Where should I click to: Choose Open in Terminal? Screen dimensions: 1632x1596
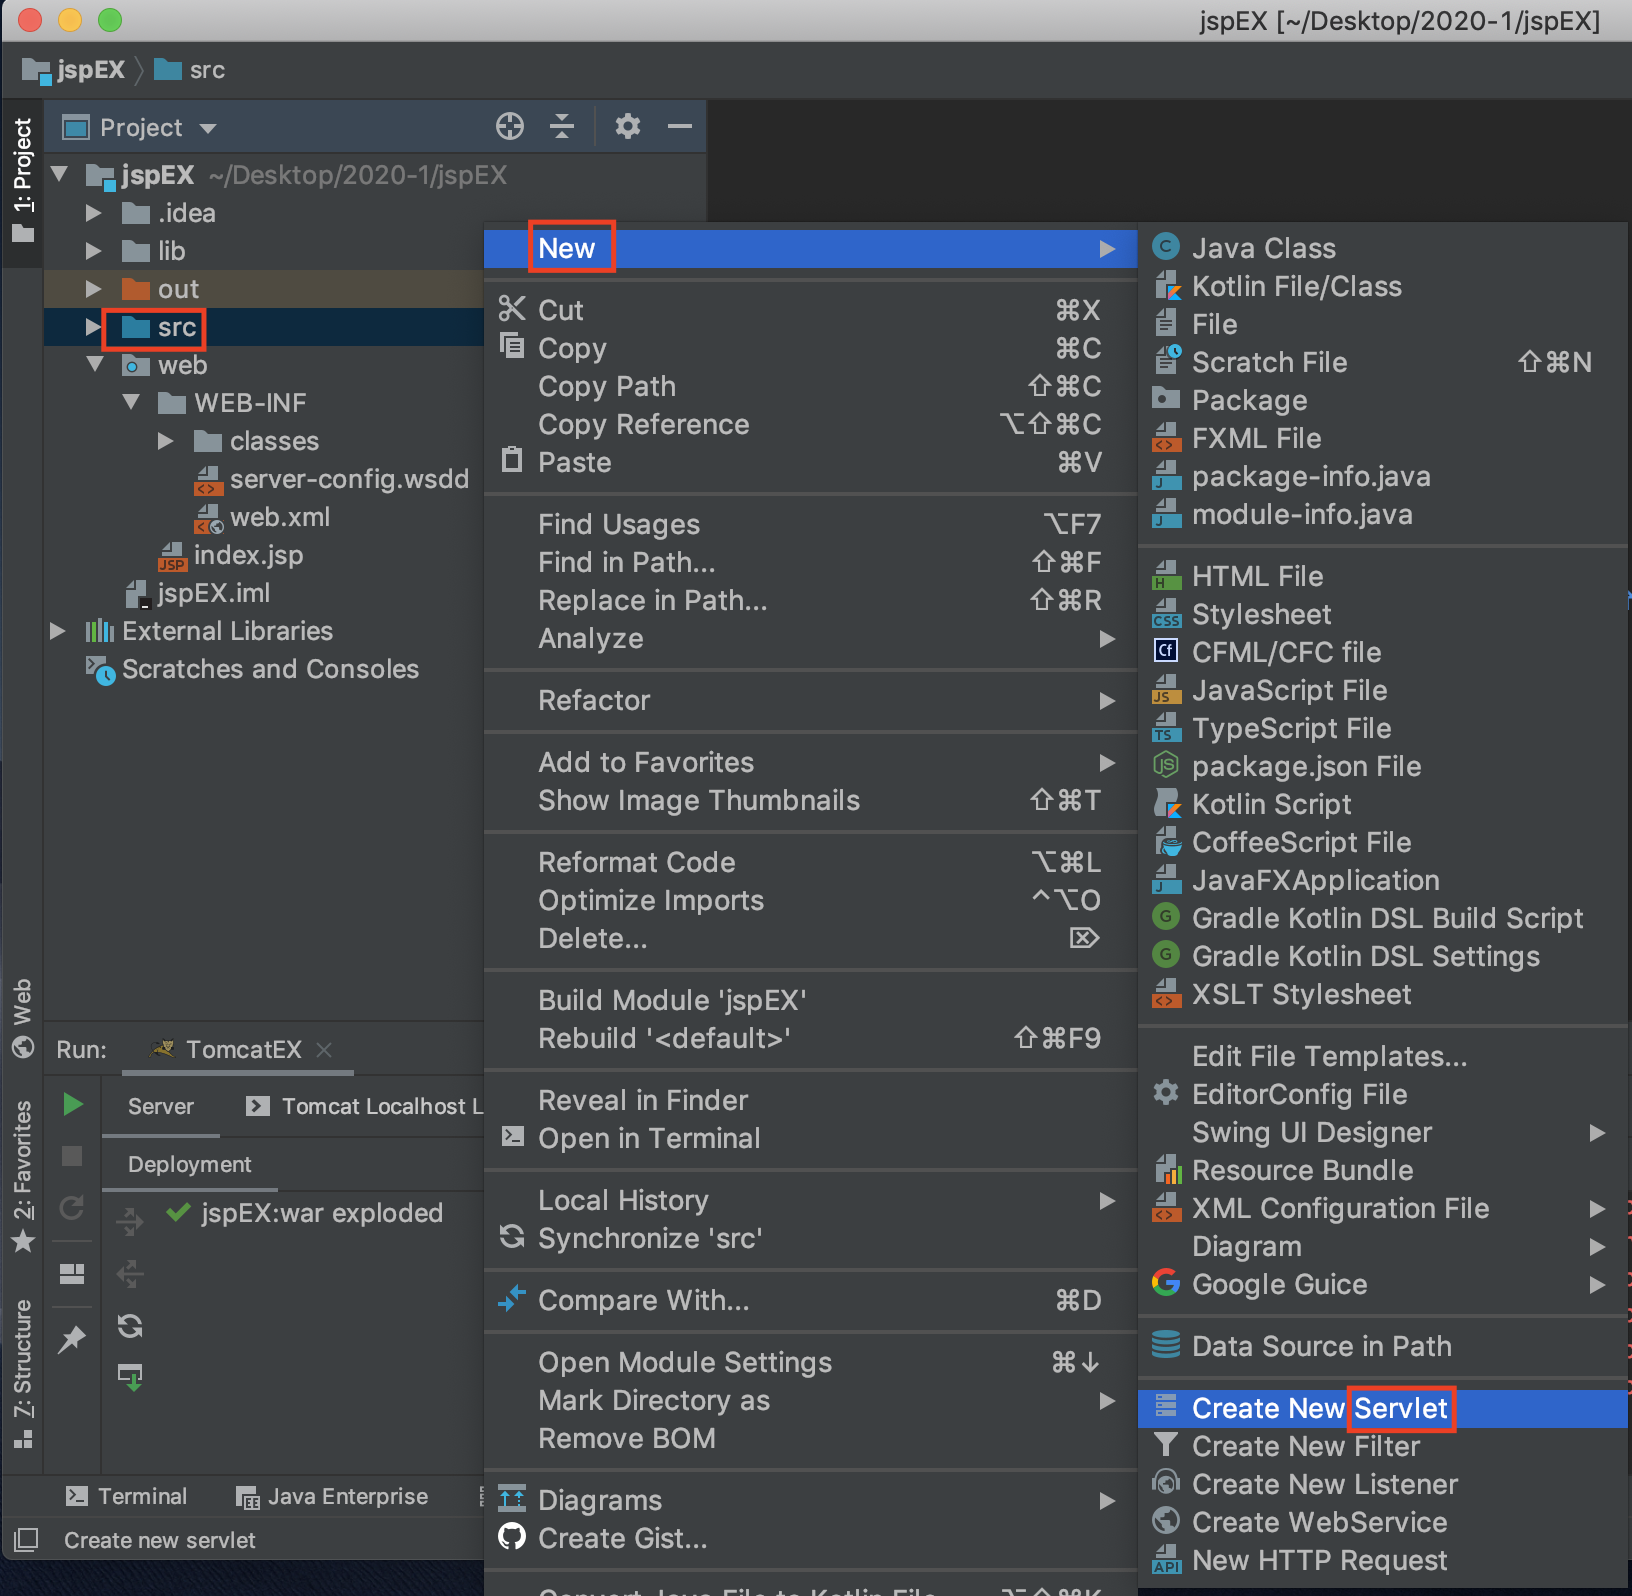click(x=810, y=1138)
